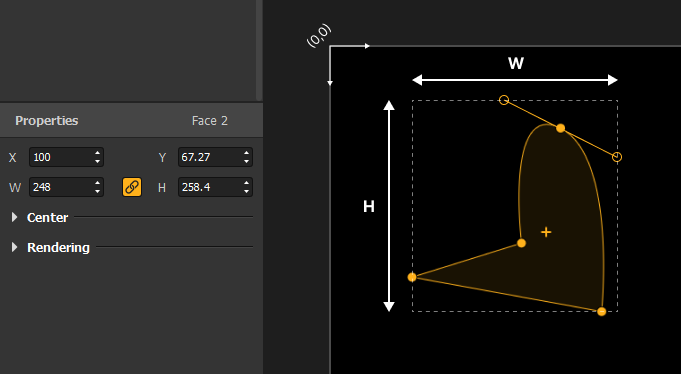
Task: Expand the Rendering section
Action: click(15, 247)
